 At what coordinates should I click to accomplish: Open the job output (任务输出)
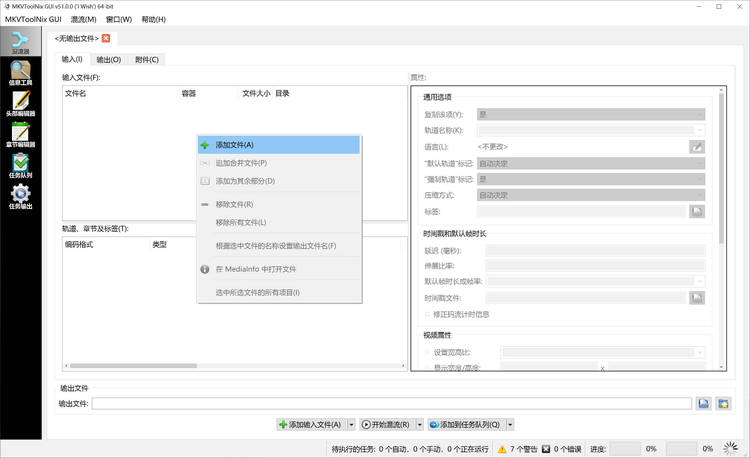click(21, 197)
